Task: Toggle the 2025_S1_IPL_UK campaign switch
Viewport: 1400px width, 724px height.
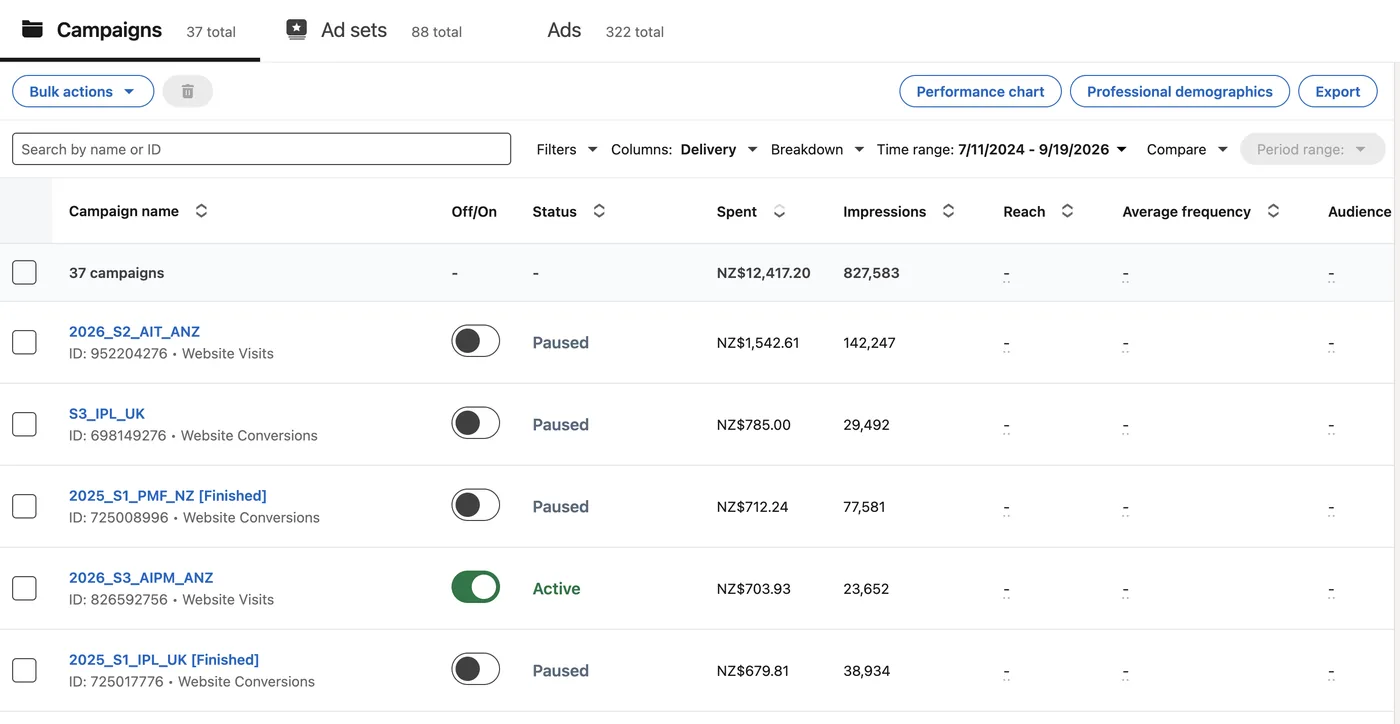Action: (x=475, y=670)
